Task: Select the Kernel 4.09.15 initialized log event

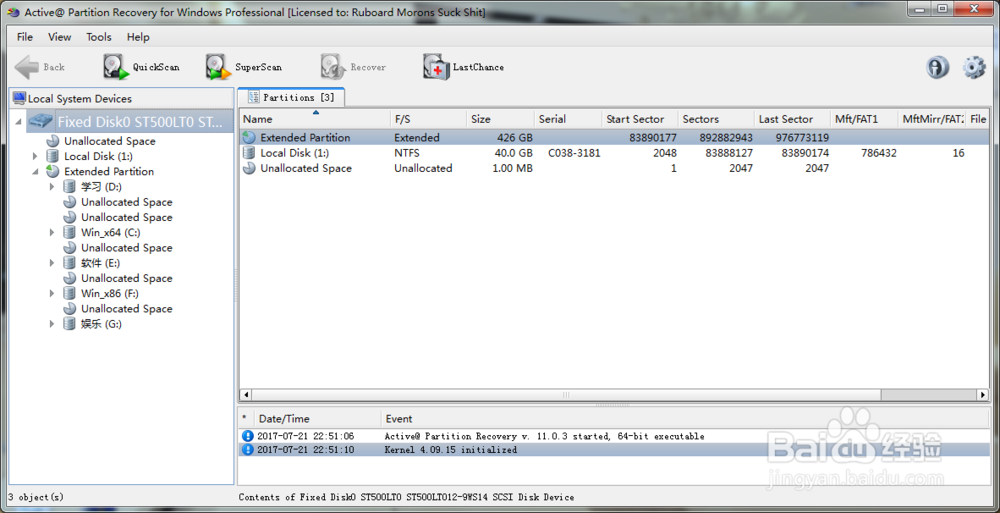Action: [451, 450]
